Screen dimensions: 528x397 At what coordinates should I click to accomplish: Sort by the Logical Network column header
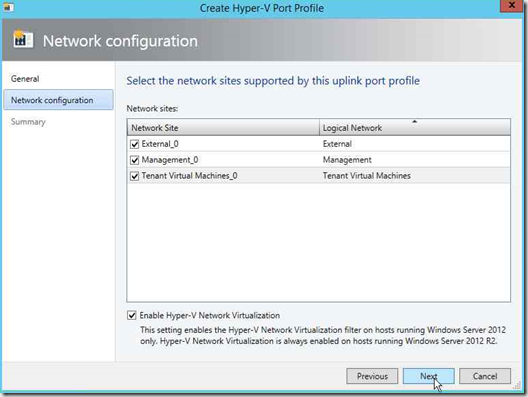point(415,128)
